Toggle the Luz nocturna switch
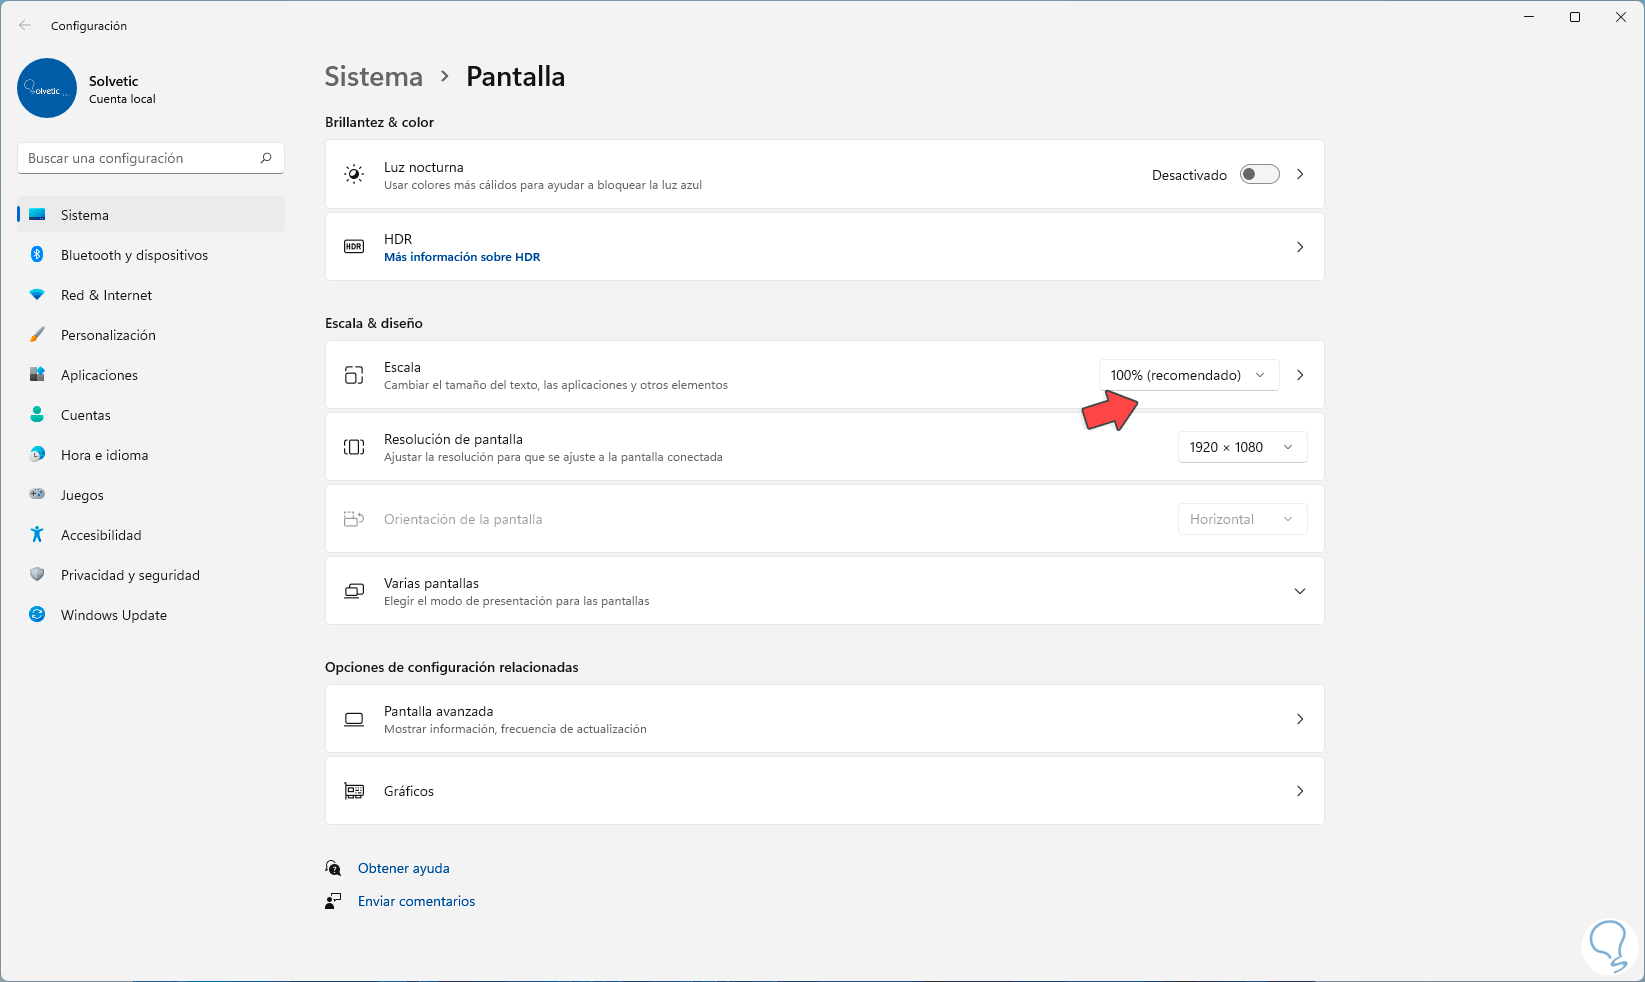This screenshot has width=1645, height=982. (x=1259, y=175)
